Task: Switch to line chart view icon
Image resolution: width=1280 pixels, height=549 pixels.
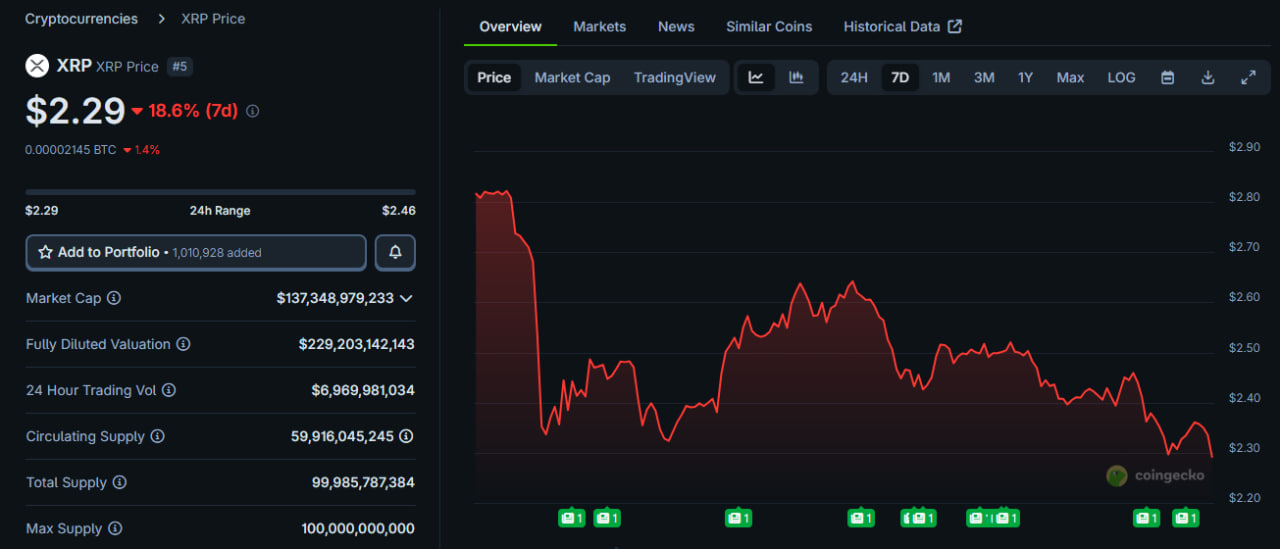Action: 756,78
